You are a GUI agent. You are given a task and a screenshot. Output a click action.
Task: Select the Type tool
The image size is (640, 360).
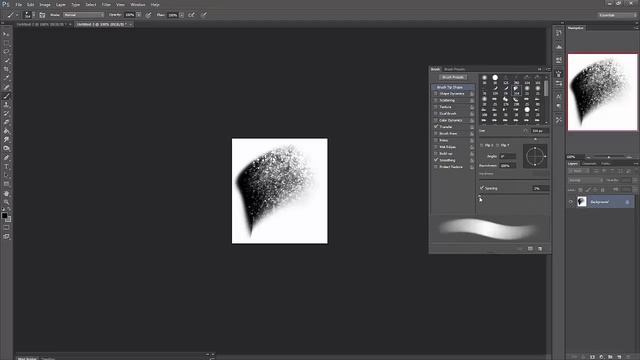pos(6,167)
